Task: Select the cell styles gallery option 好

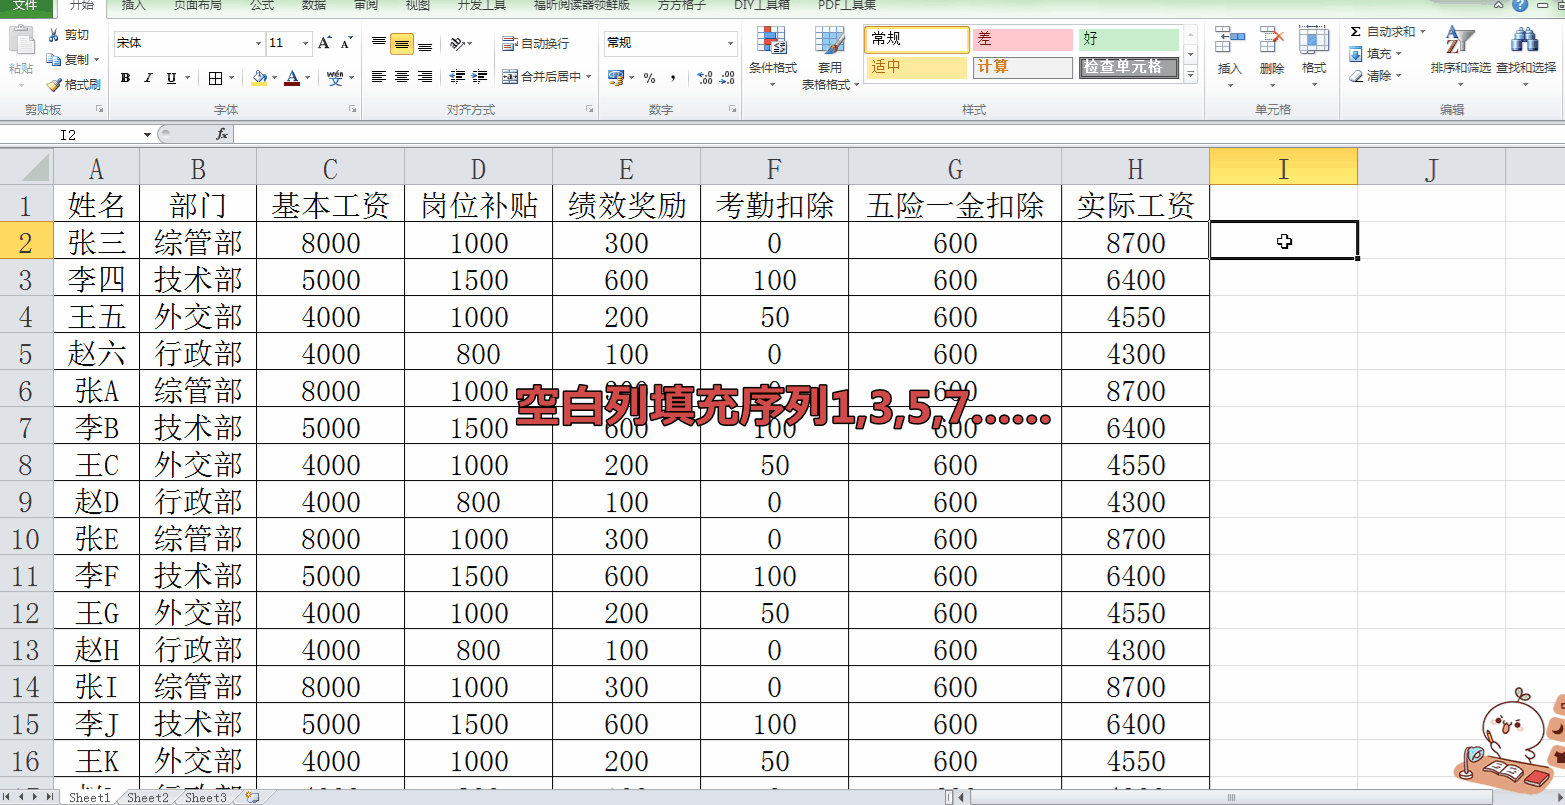Action: click(x=1129, y=38)
